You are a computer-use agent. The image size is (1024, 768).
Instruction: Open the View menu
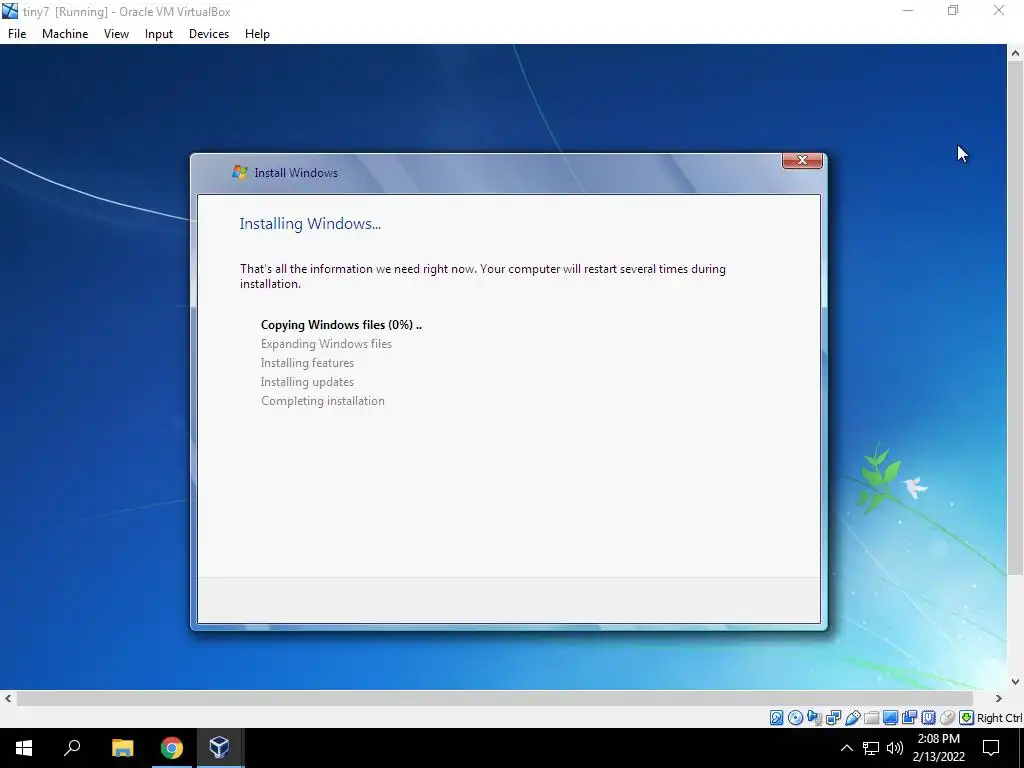pos(116,34)
